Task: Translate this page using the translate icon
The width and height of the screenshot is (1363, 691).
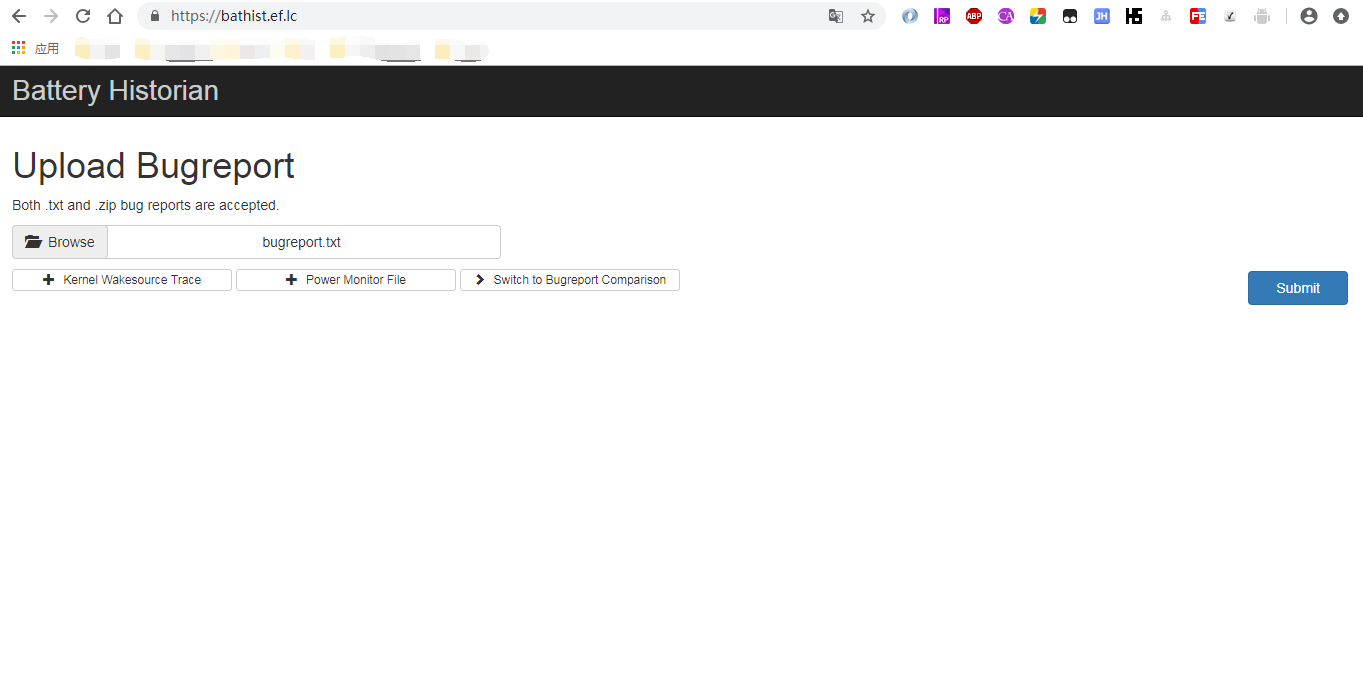Action: pos(836,16)
